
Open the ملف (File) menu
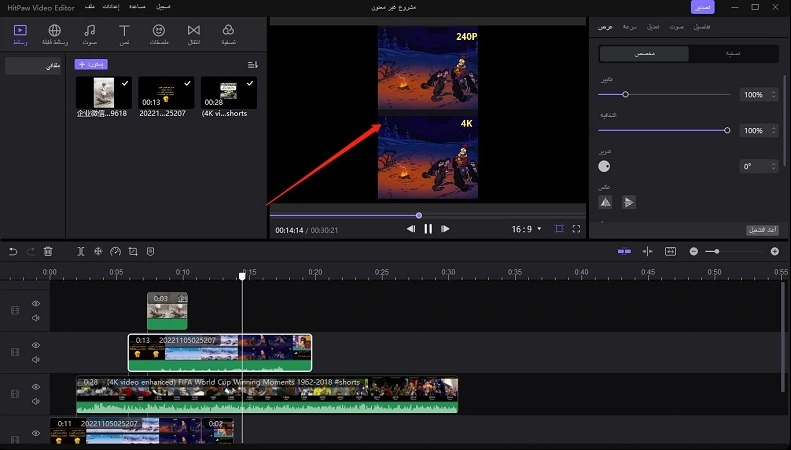pyautogui.click(x=89, y=7)
